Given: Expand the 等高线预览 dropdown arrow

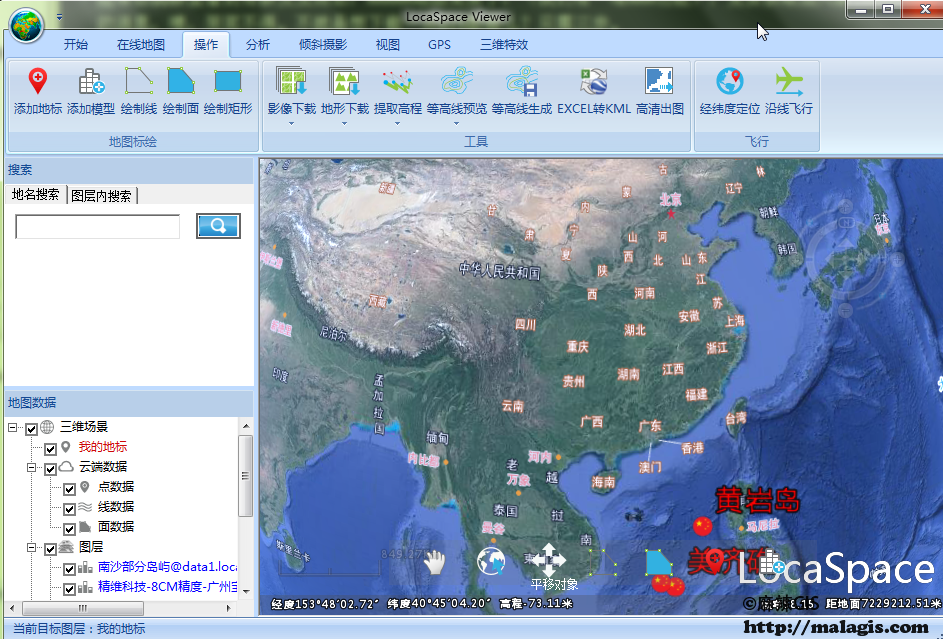Looking at the screenshot, I should click(x=456, y=123).
